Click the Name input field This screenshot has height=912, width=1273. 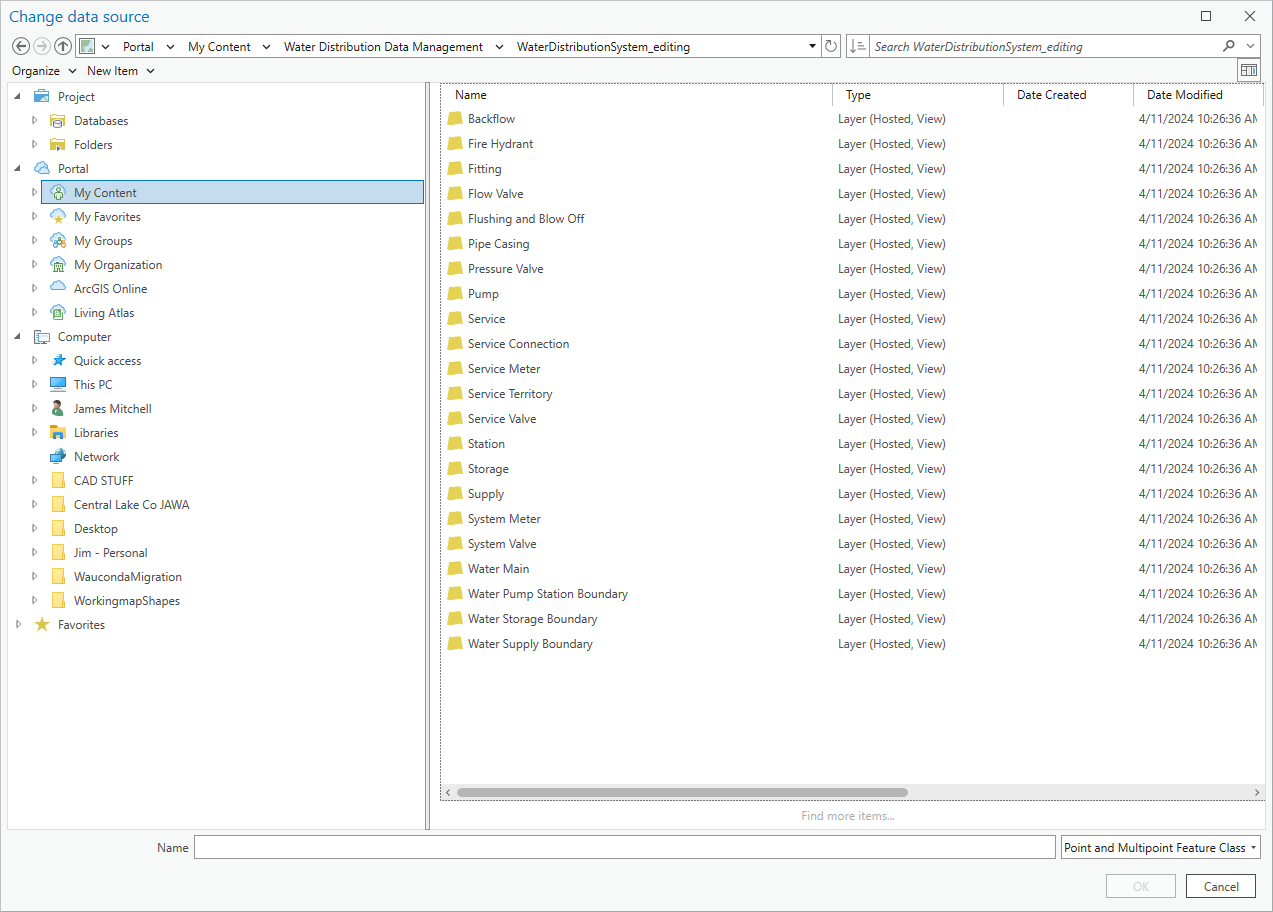click(x=625, y=848)
